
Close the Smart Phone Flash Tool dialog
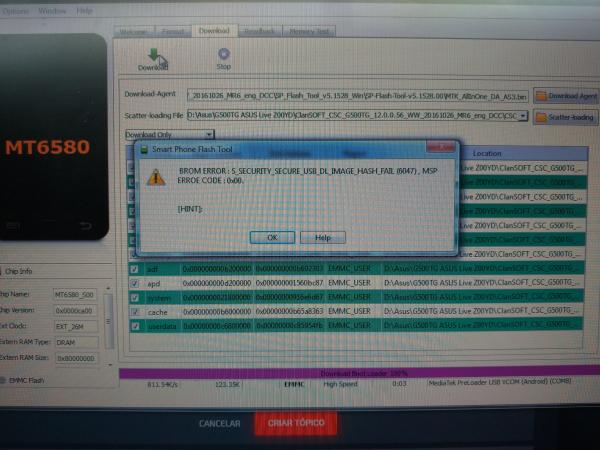pos(440,147)
